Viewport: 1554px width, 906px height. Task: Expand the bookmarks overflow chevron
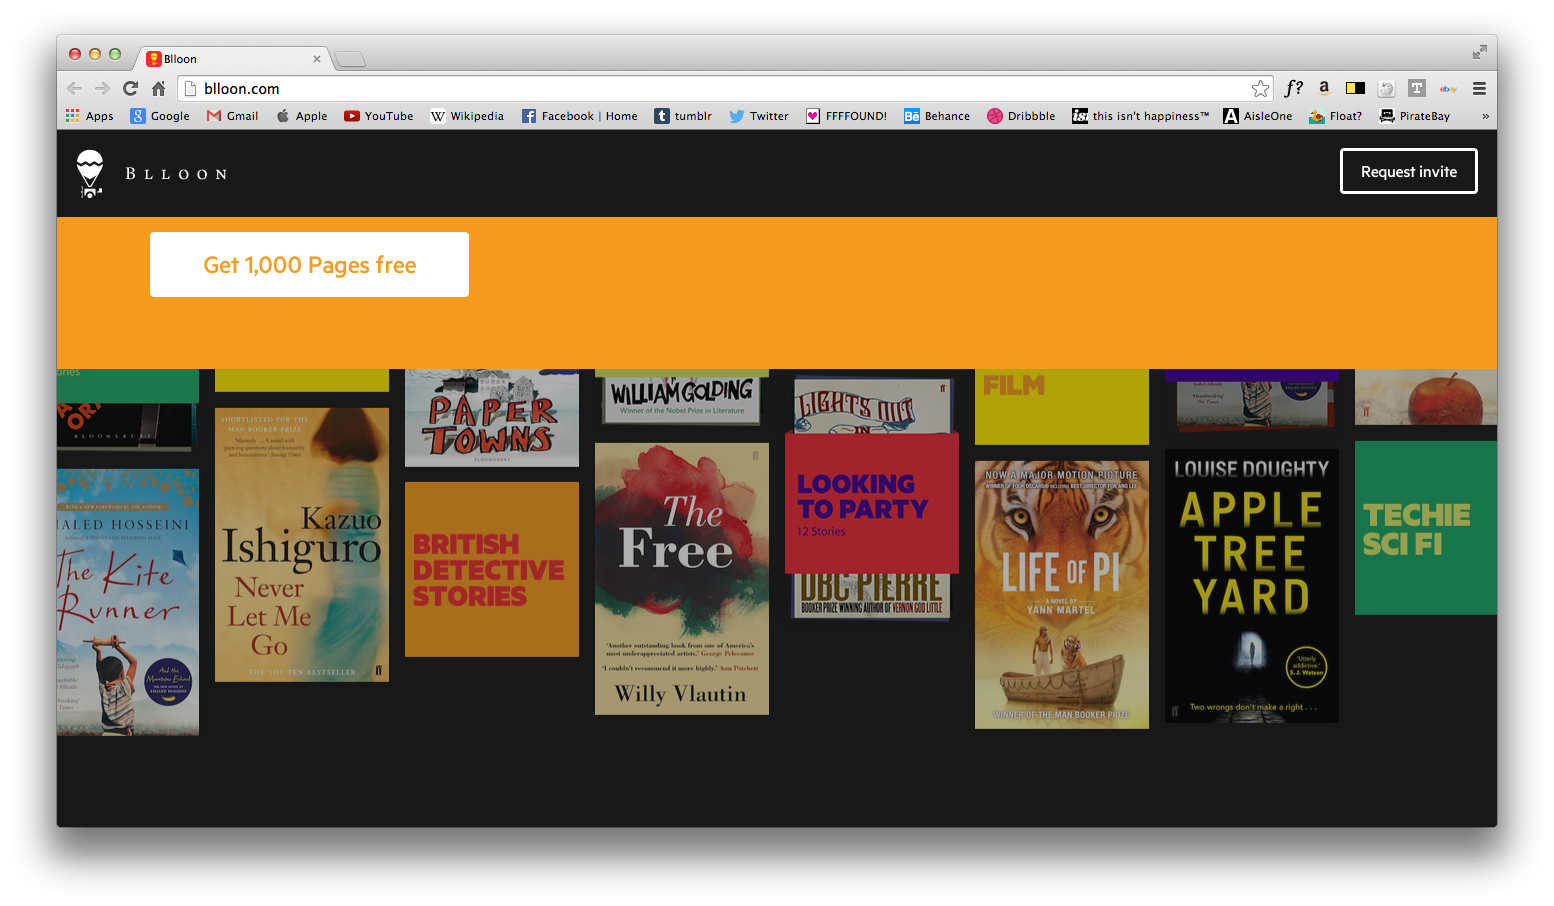1485,116
